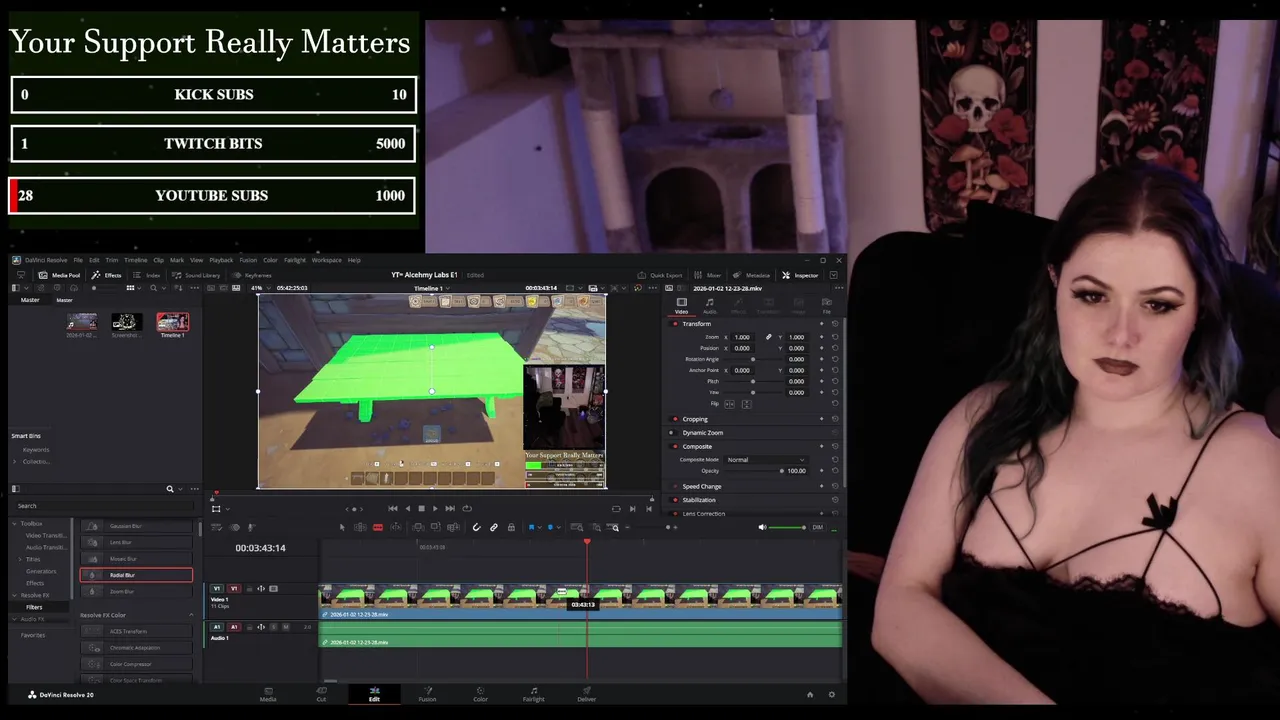Image resolution: width=1280 pixels, height=720 pixels.
Task: Switch to the Deliver page
Action: [x=586, y=693]
